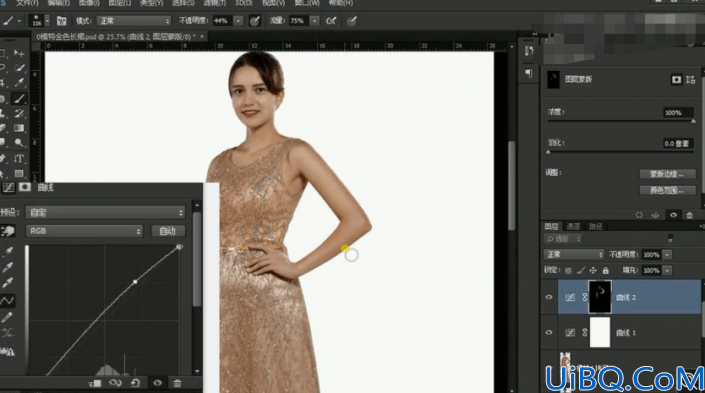This screenshot has height=393, width=705.
Task: Open the layer fill 100% arrow
Action: [667, 270]
